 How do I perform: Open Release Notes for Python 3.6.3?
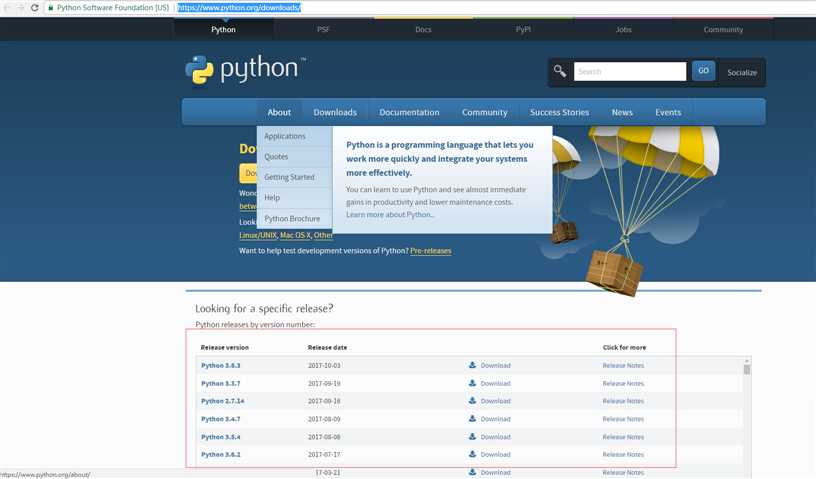(623, 365)
